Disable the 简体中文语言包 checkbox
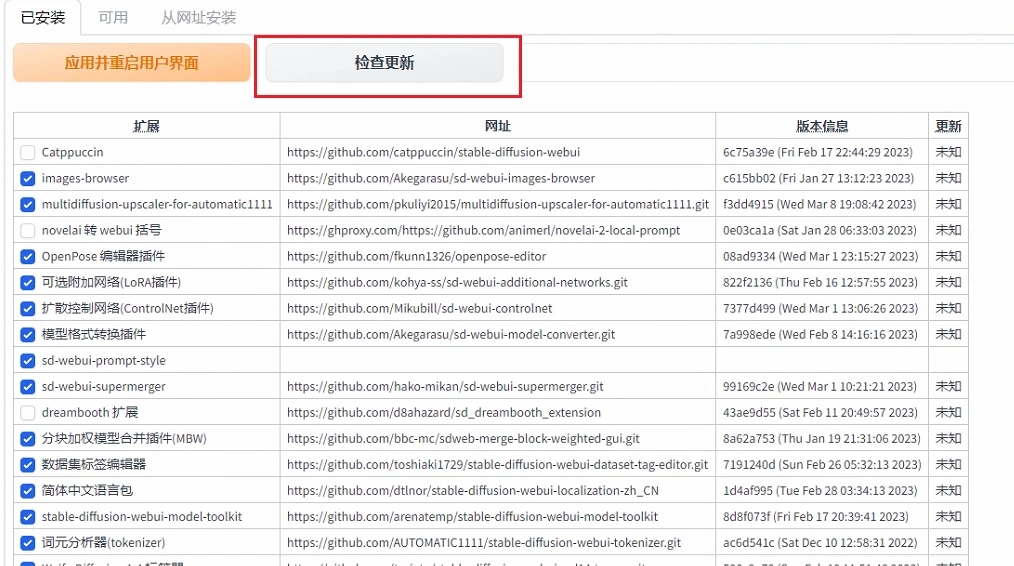This screenshot has width=1014, height=566. [x=28, y=491]
